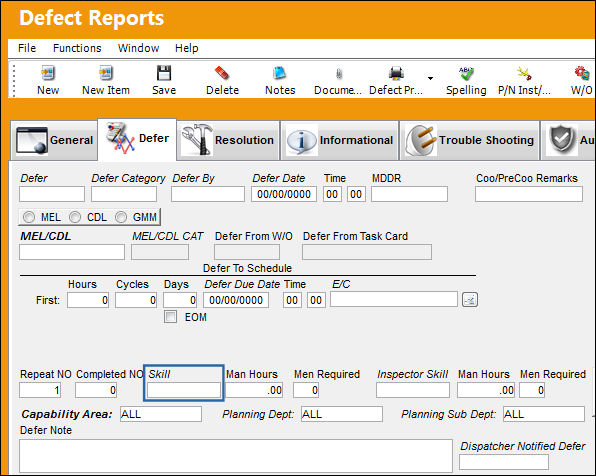This screenshot has height=476, width=596.
Task: Choose the GMM radio button
Action: point(121,217)
